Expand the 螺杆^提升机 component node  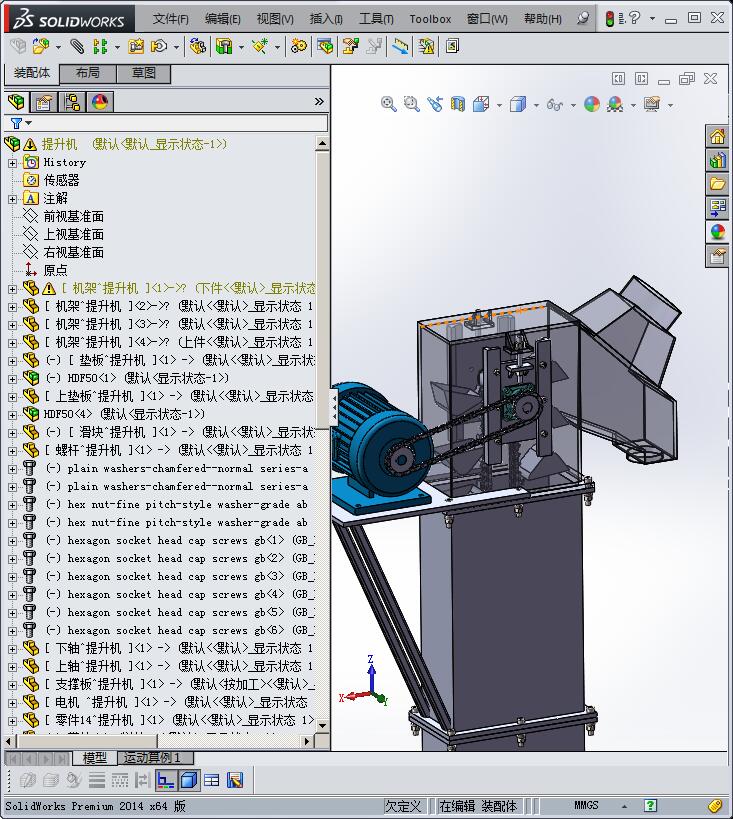tap(13, 451)
